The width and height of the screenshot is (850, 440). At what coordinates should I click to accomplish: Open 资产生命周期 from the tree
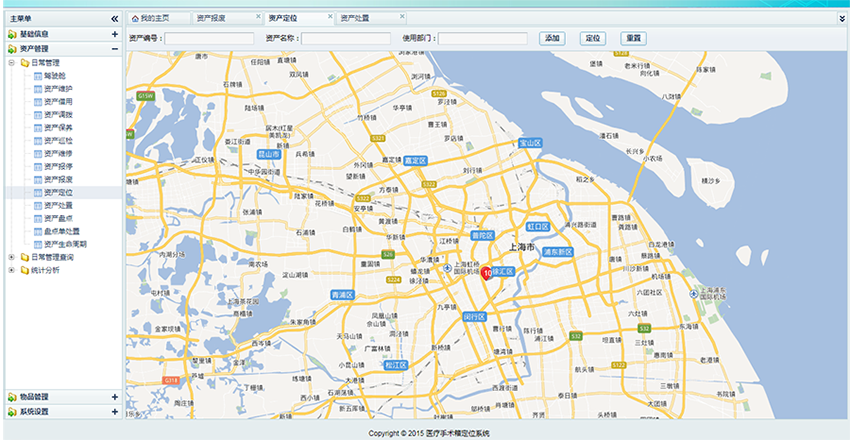pyautogui.click(x=65, y=245)
